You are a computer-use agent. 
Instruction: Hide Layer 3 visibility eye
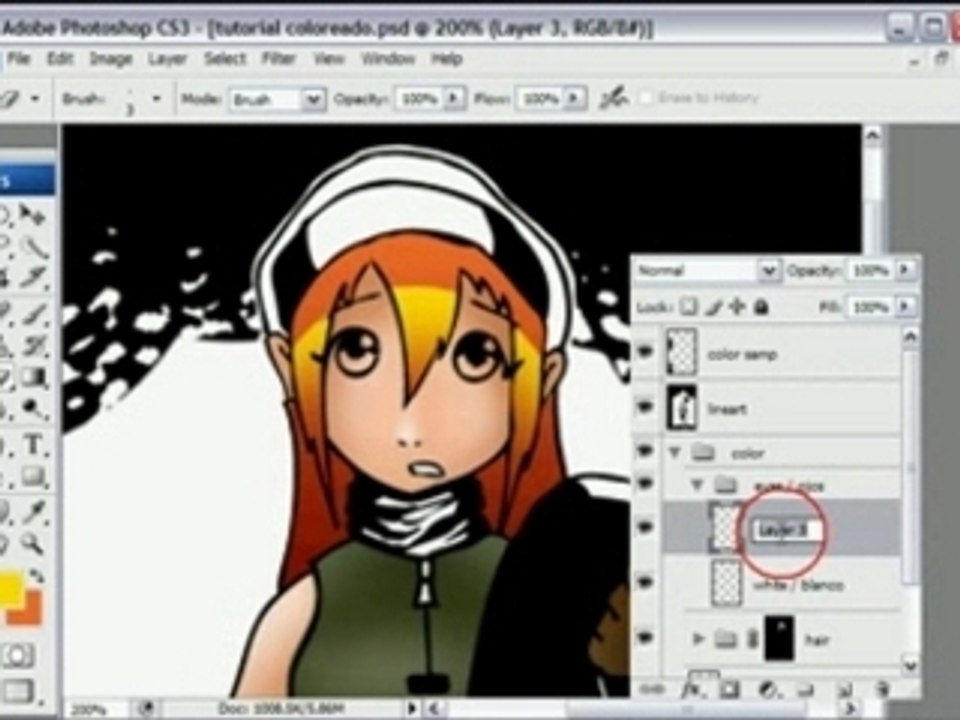coord(645,527)
